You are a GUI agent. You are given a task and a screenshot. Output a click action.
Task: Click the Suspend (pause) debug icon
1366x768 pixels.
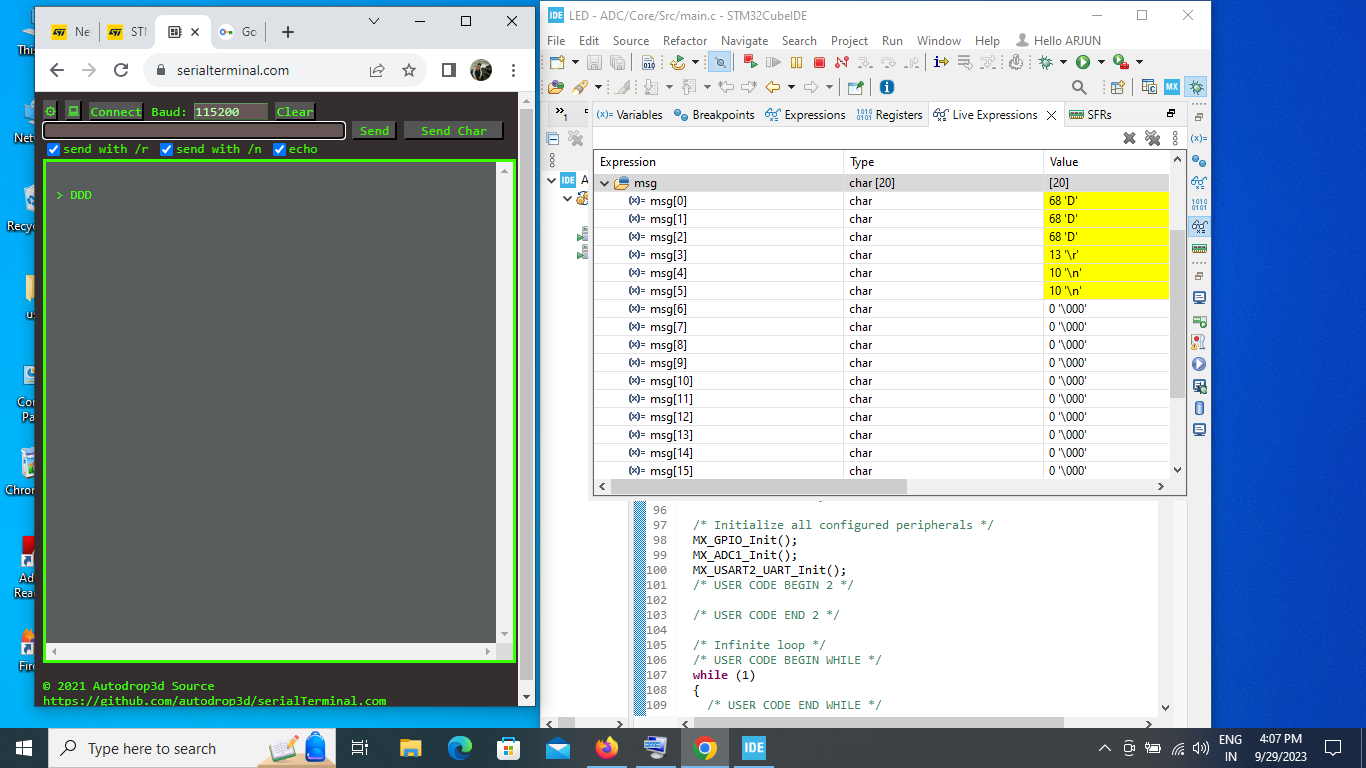pyautogui.click(x=796, y=62)
